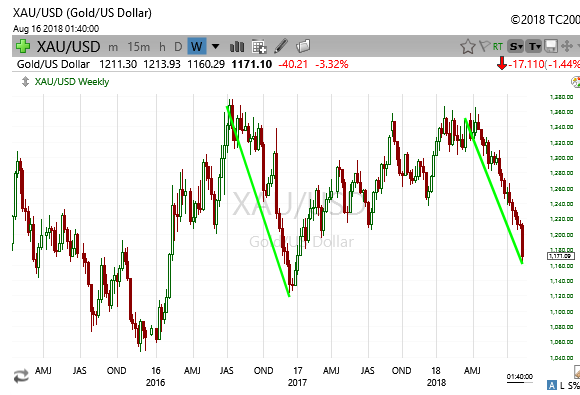Click the floppy disk save icon
This screenshot has width=580, height=395.
pos(551,46)
